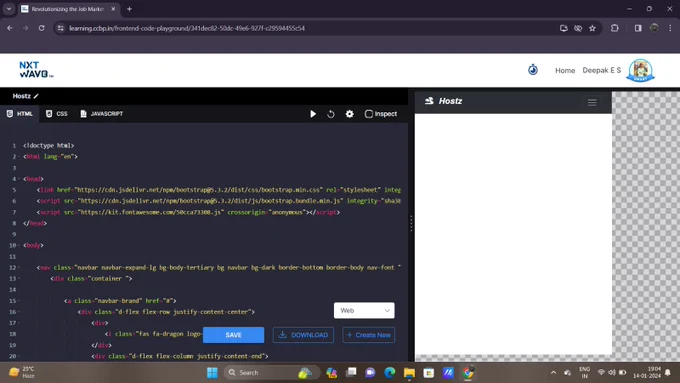Open Chrome from the taskbar

point(468,373)
